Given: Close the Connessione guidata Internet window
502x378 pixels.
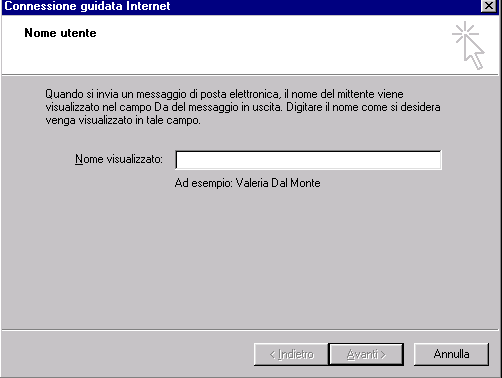Looking at the screenshot, I should point(489,6).
